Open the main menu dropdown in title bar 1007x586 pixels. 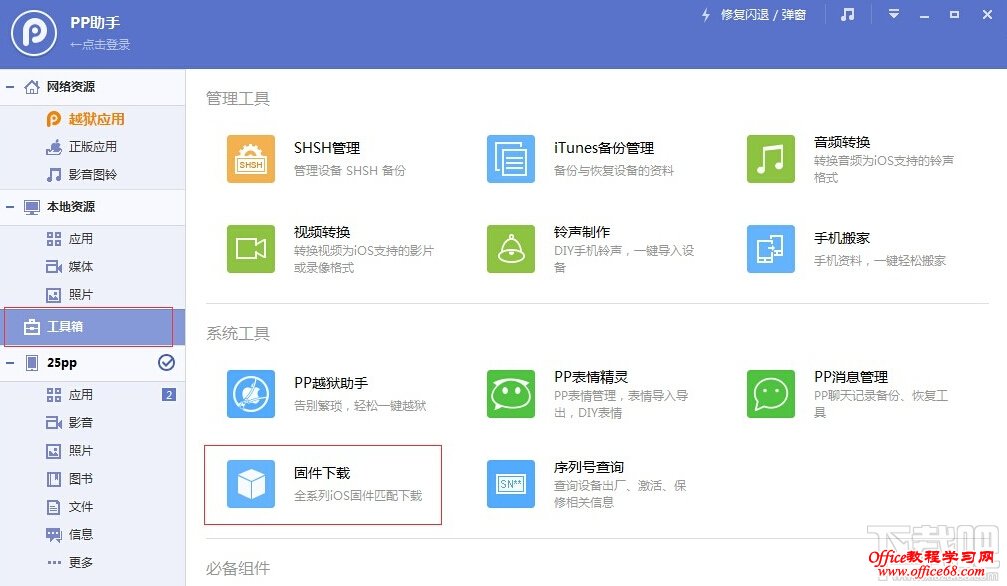[894, 14]
